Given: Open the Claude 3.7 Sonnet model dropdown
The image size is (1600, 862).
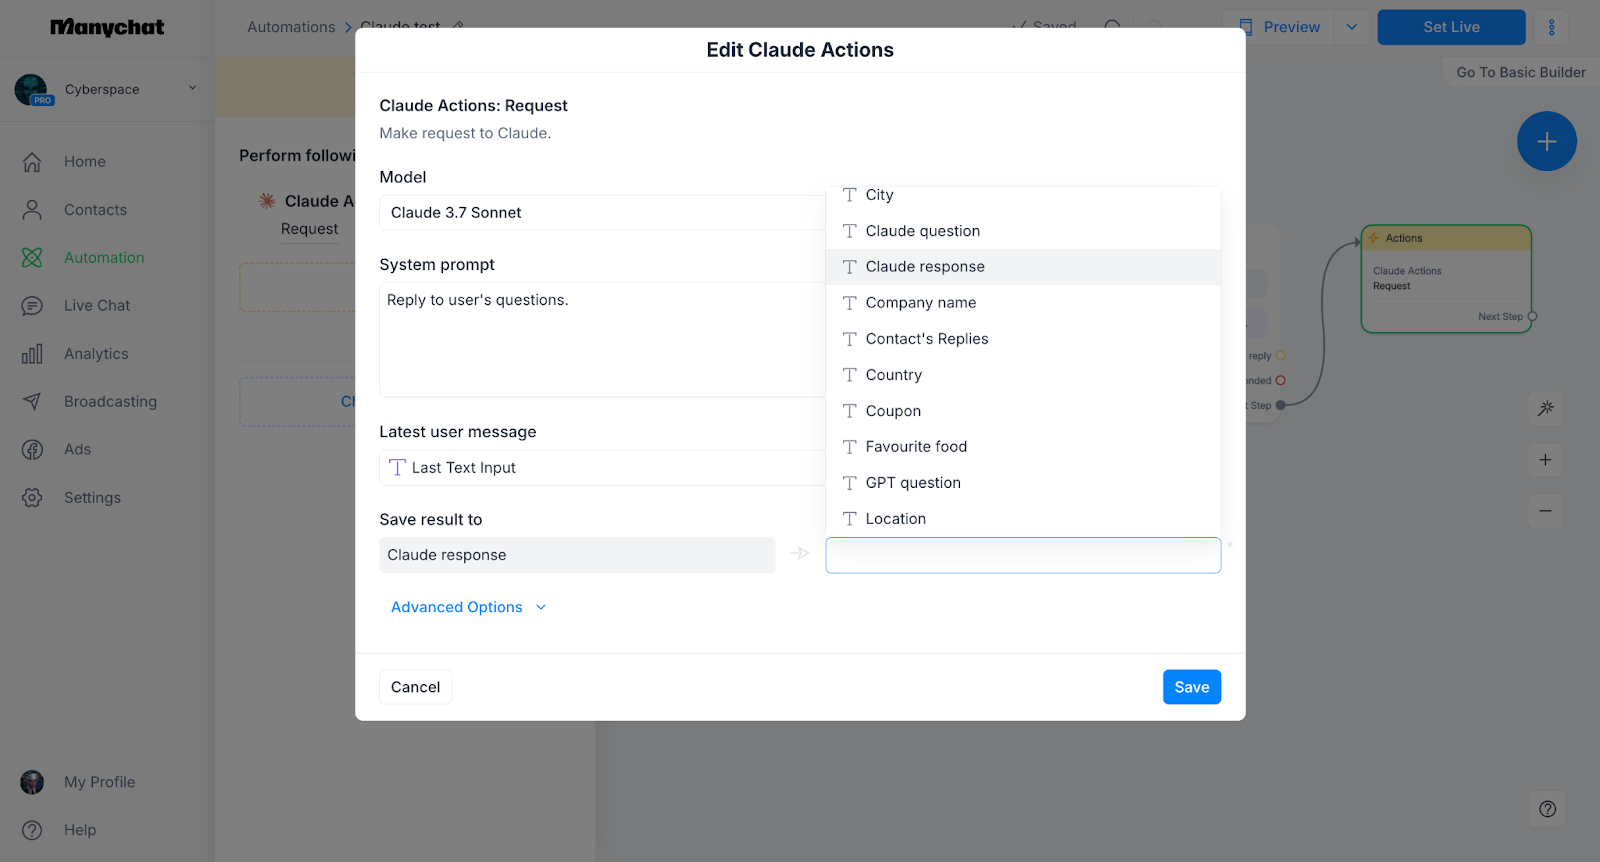Looking at the screenshot, I should 600,213.
